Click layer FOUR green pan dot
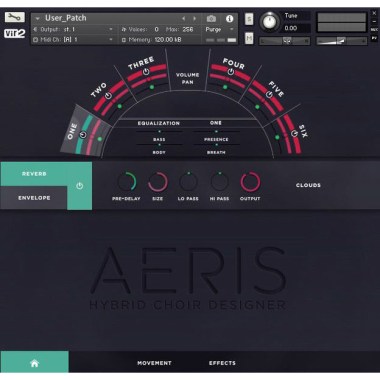The width and height of the screenshot is (380, 380). tap(225, 87)
